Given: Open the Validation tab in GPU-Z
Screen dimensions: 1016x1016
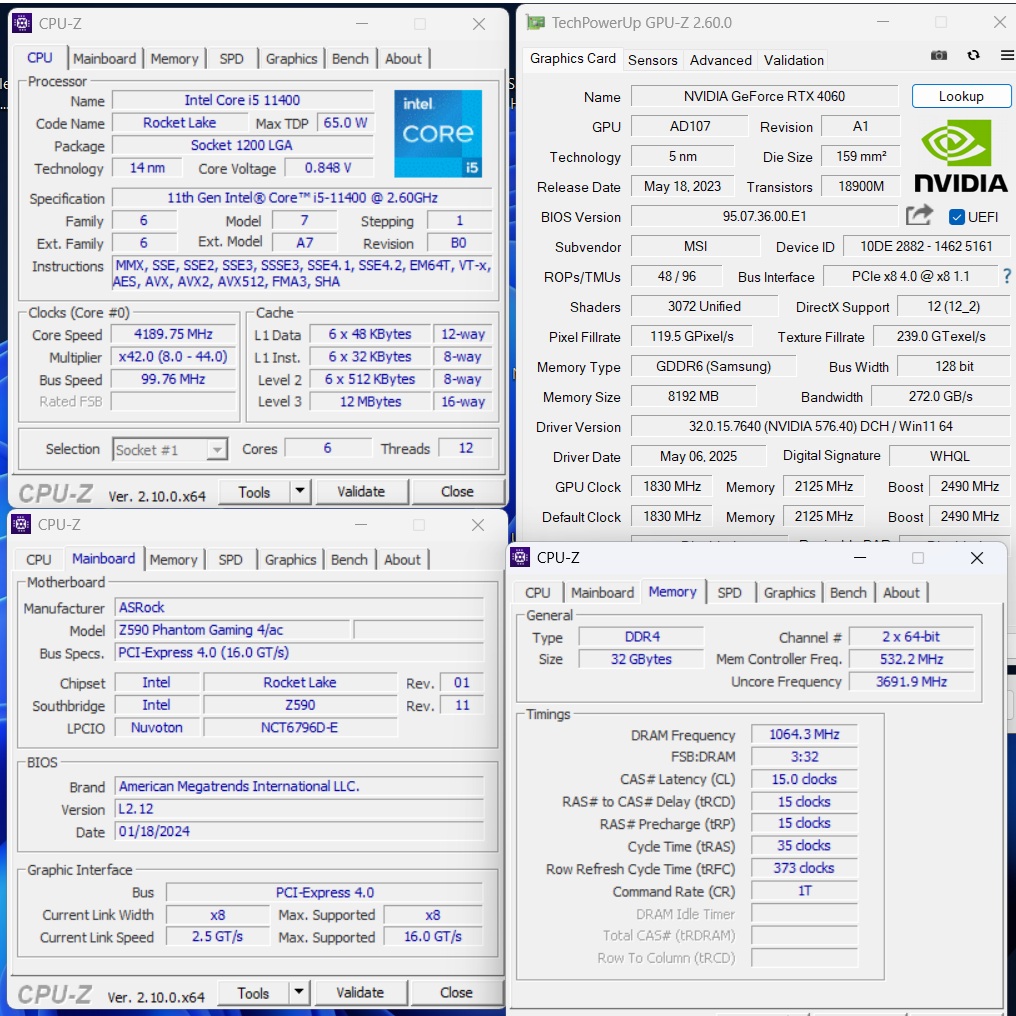Looking at the screenshot, I should 794,60.
